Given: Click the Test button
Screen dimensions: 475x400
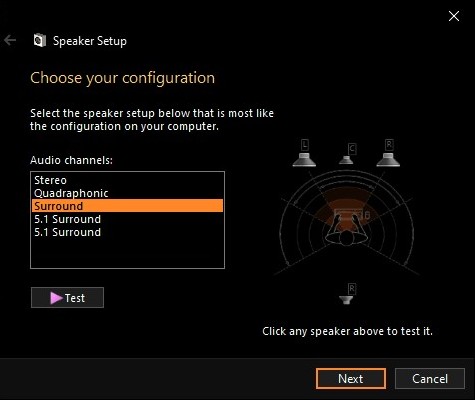Looking at the screenshot, I should click(67, 298).
